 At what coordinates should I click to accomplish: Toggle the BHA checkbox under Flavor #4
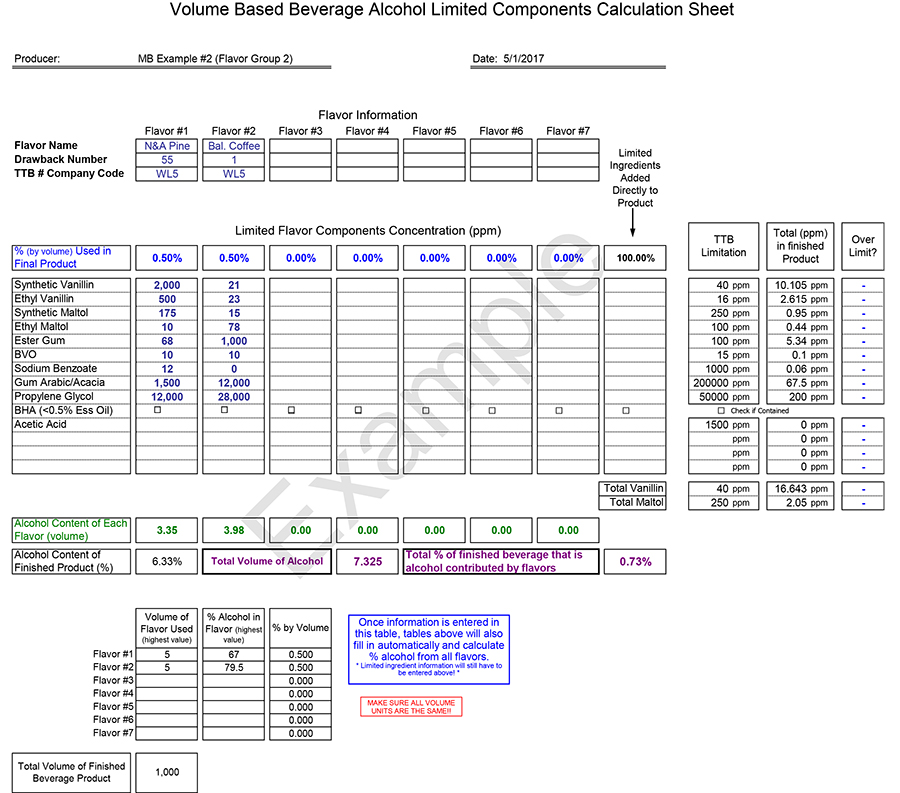point(358,410)
